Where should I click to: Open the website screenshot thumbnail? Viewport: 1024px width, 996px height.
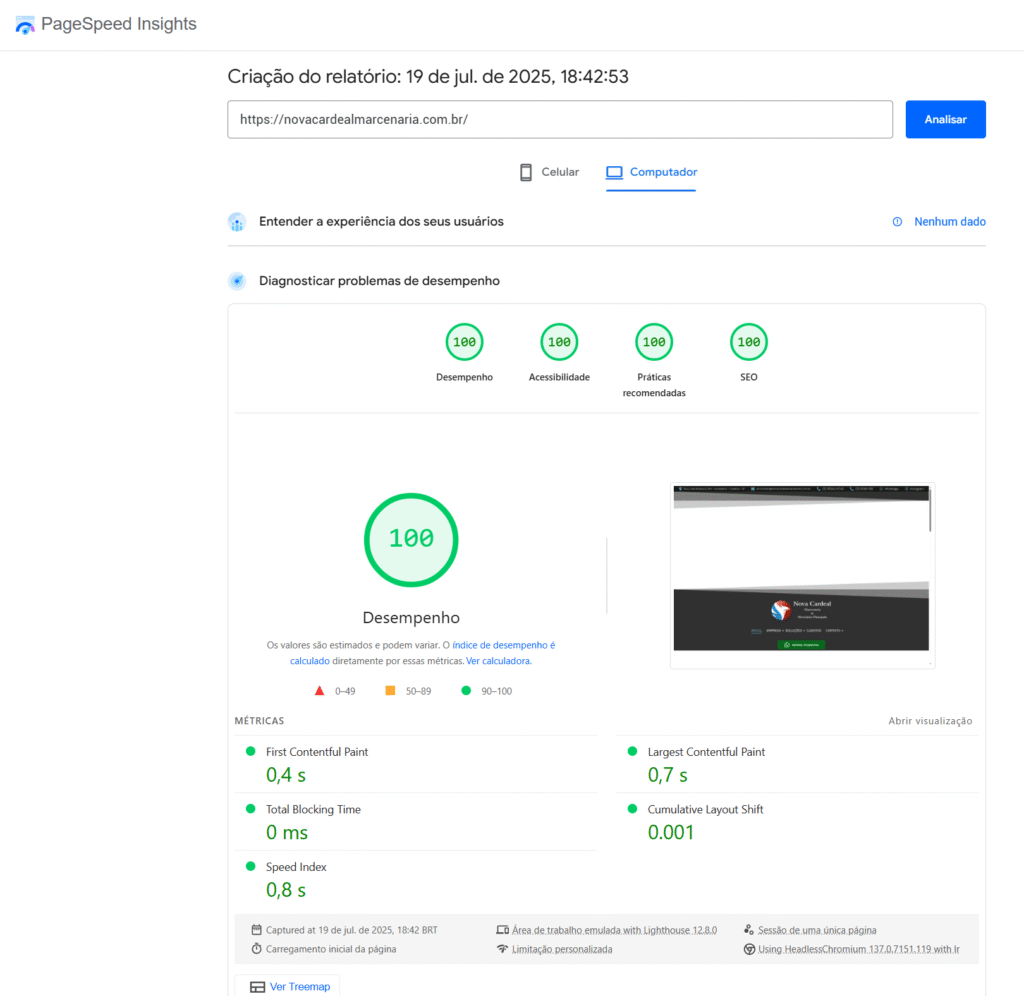tap(802, 575)
